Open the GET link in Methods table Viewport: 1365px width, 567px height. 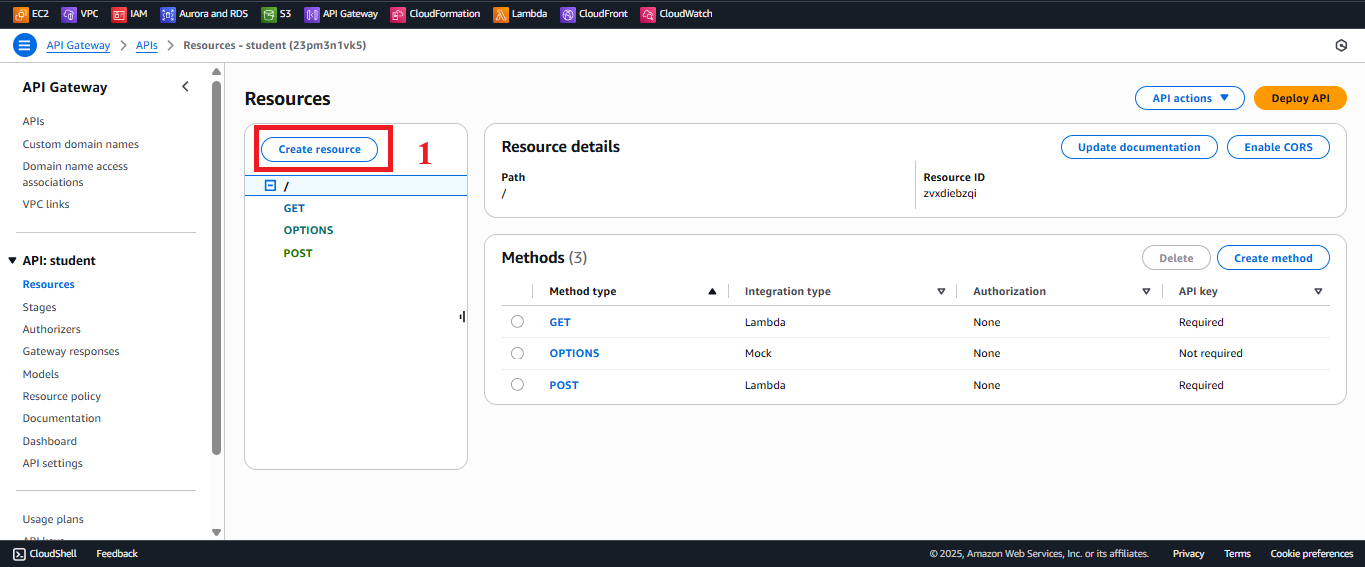point(560,322)
